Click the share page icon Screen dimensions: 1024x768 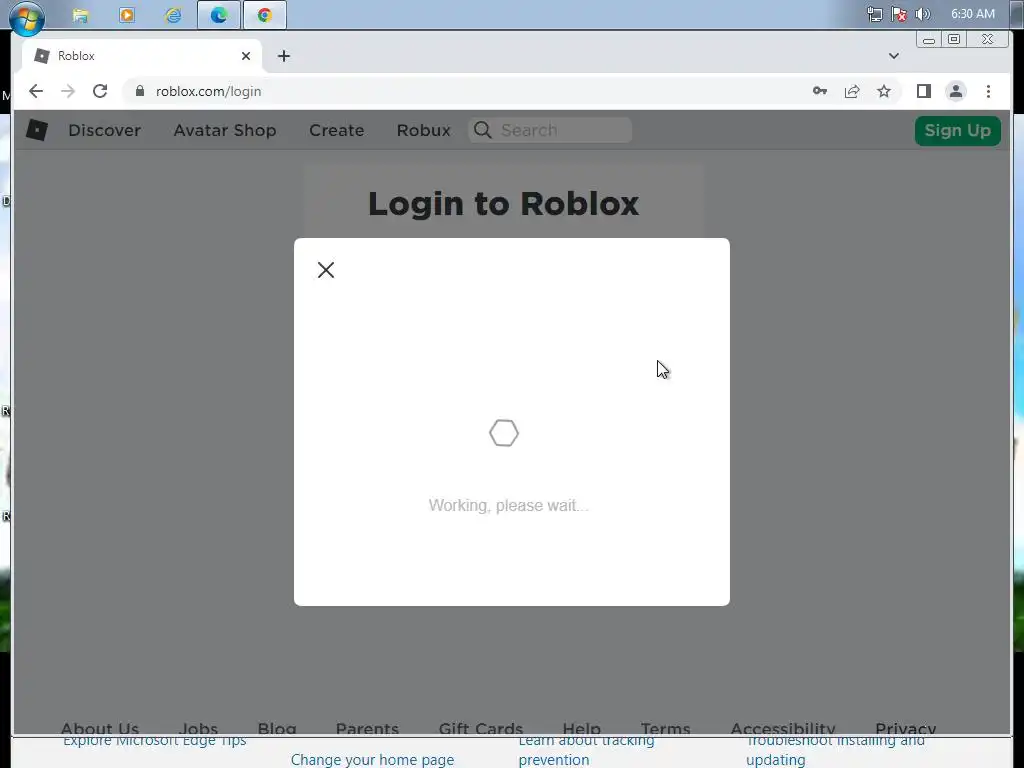(852, 91)
